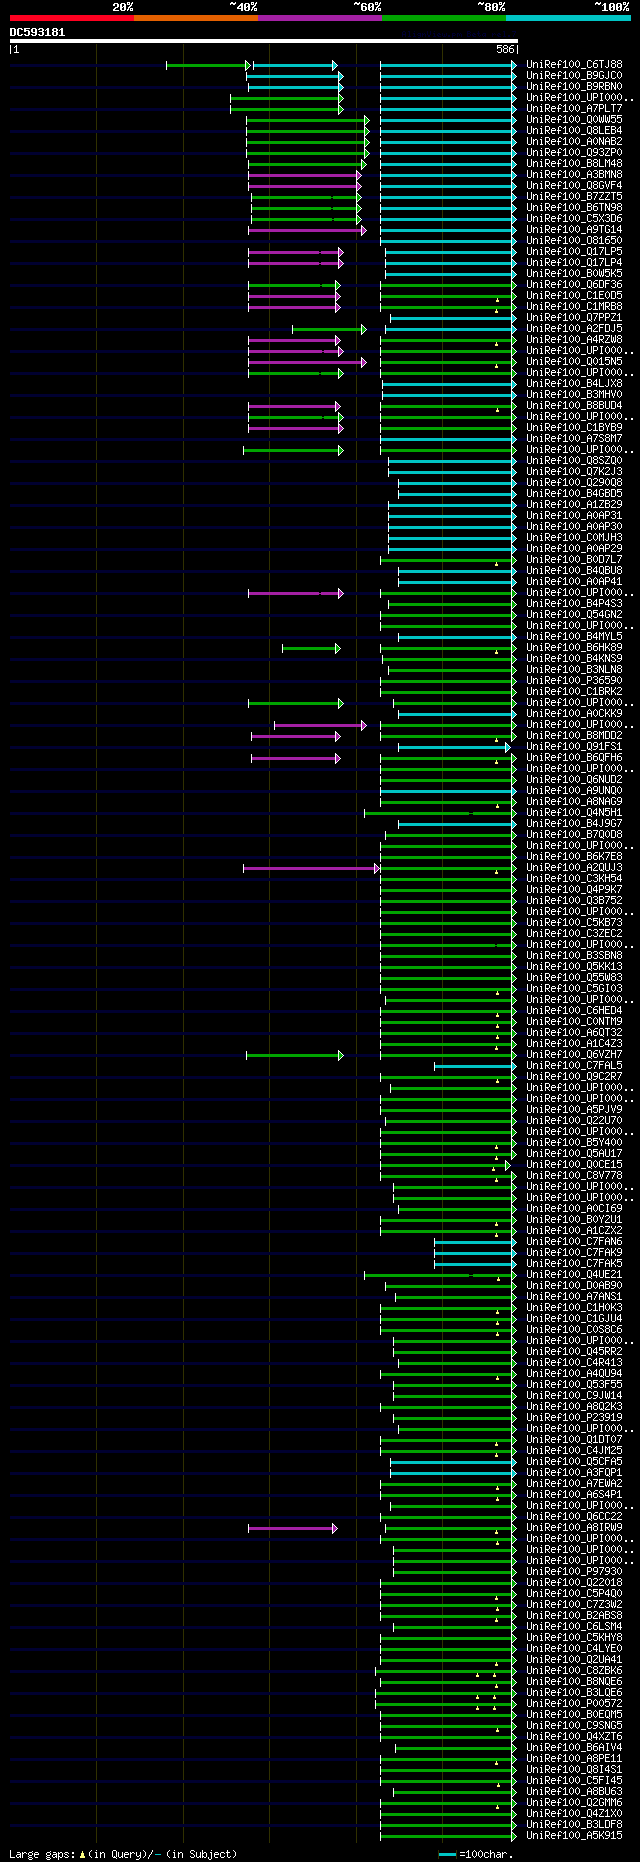The width and height of the screenshot is (640, 1862).
Task: Click the UniRef100_A7S8M7 label
Action: [574, 439]
